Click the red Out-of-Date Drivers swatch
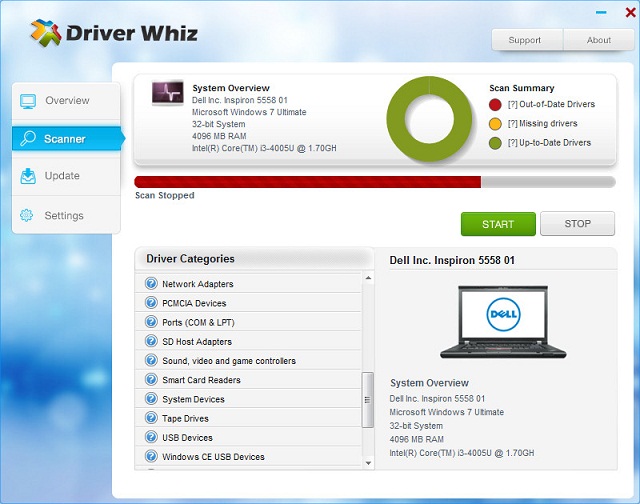This screenshot has width=640, height=504. (x=495, y=104)
